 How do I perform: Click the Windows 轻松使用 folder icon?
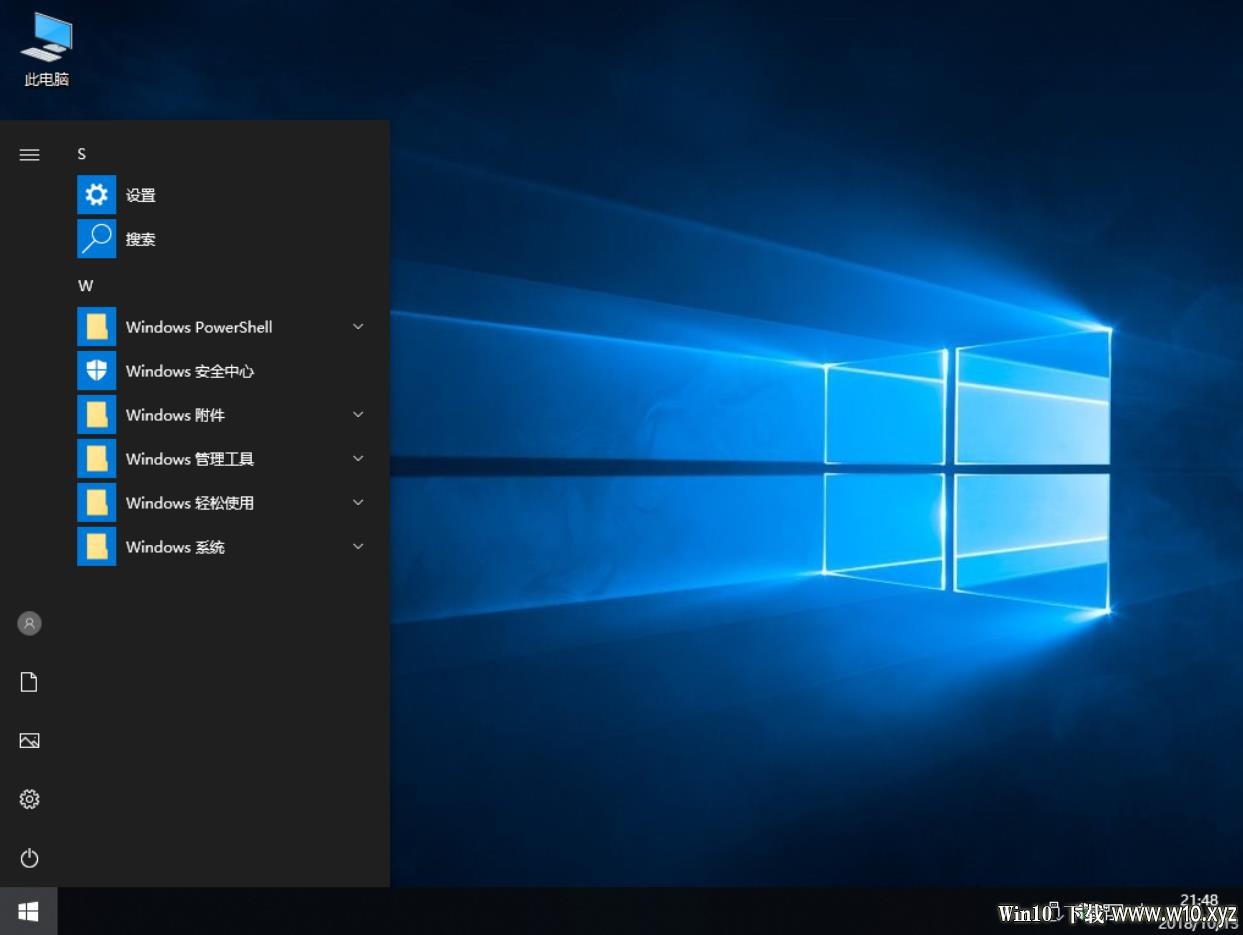point(97,503)
